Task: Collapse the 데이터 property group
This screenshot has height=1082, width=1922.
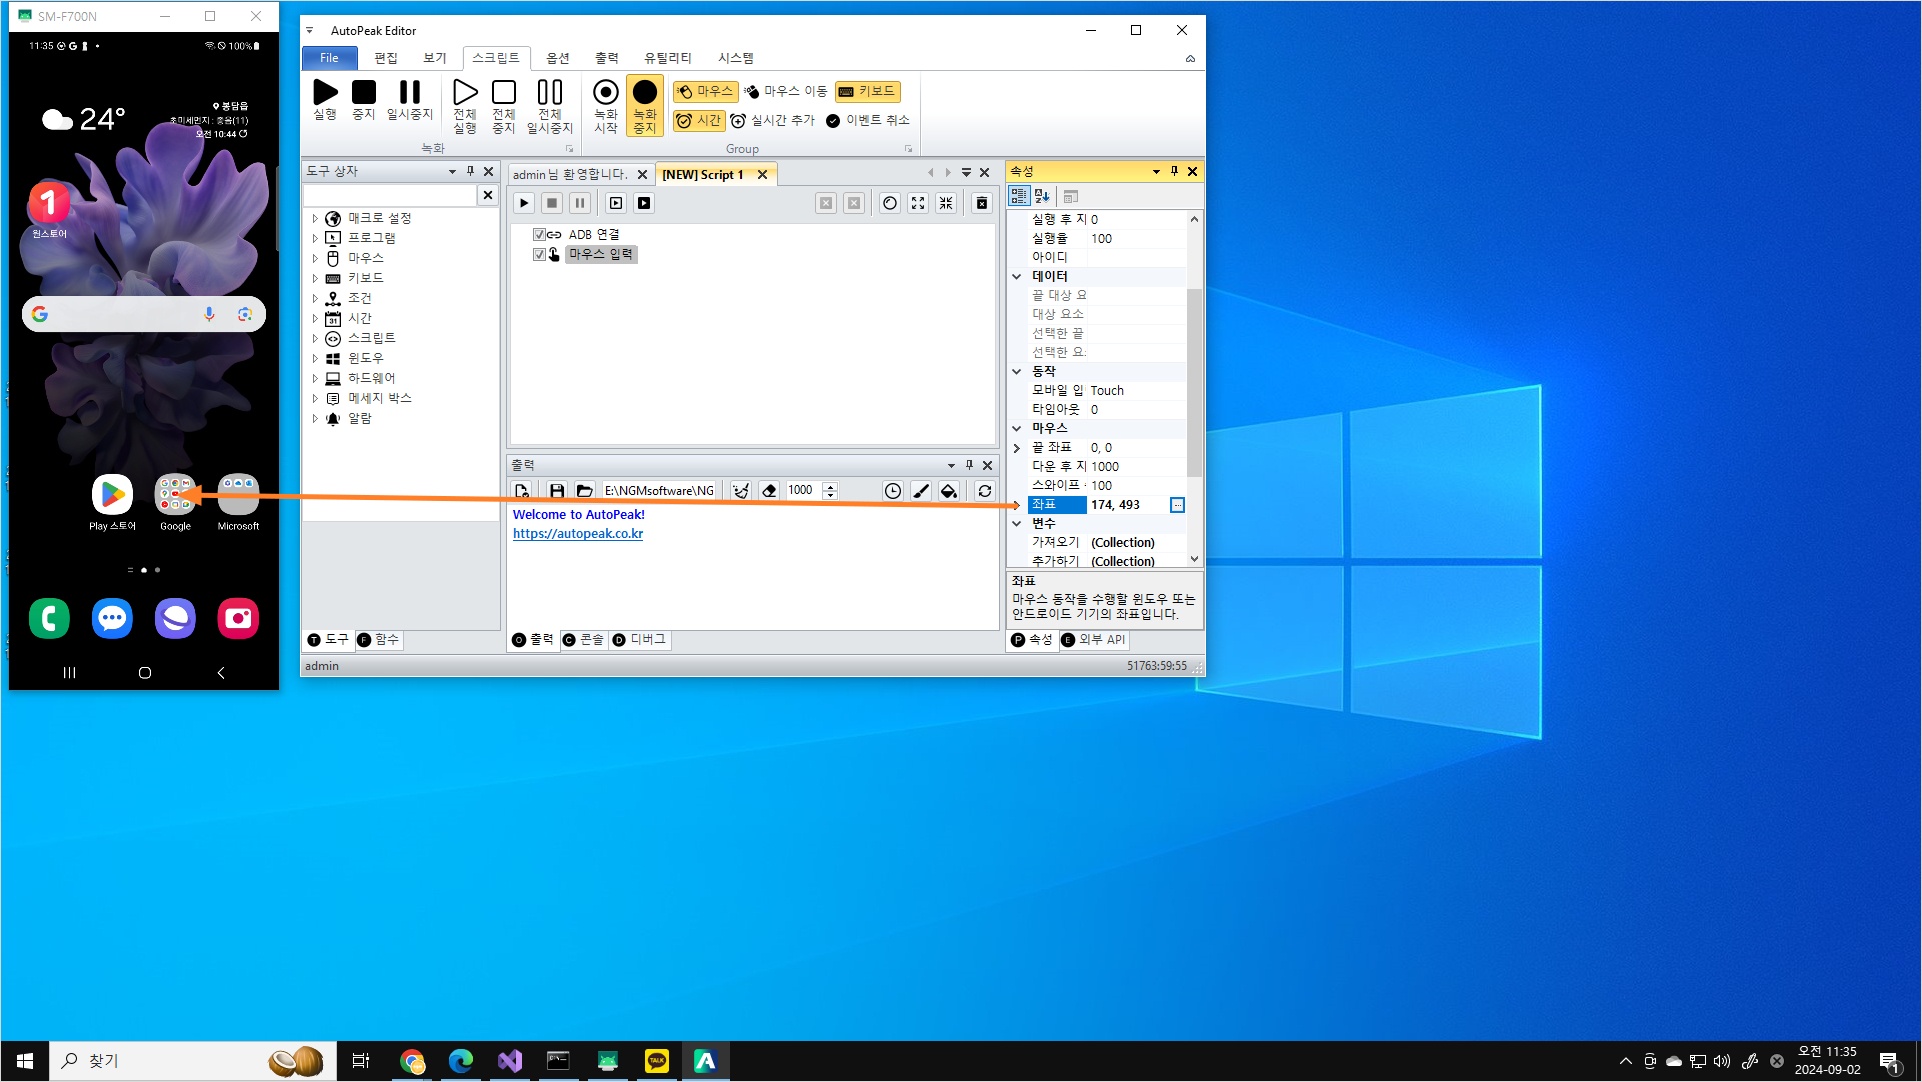Action: click(1017, 276)
